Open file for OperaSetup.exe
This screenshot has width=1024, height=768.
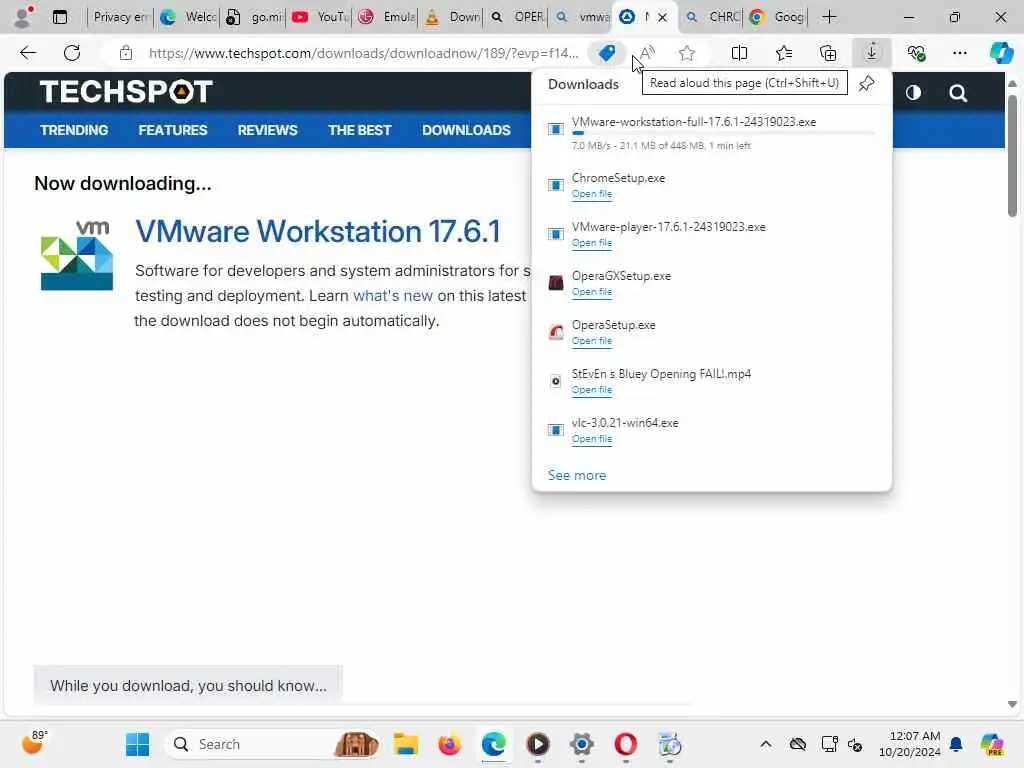tap(592, 341)
